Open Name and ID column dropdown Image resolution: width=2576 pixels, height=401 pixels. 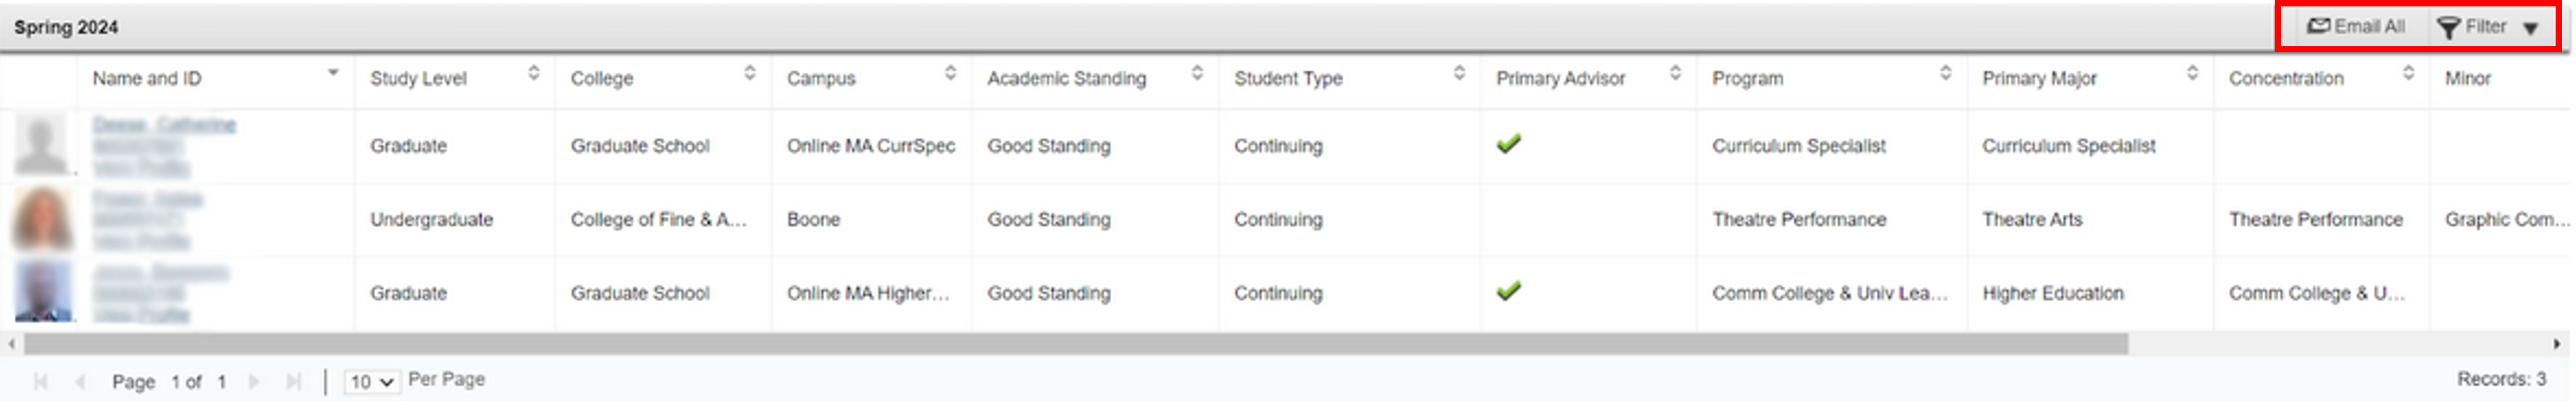333,73
